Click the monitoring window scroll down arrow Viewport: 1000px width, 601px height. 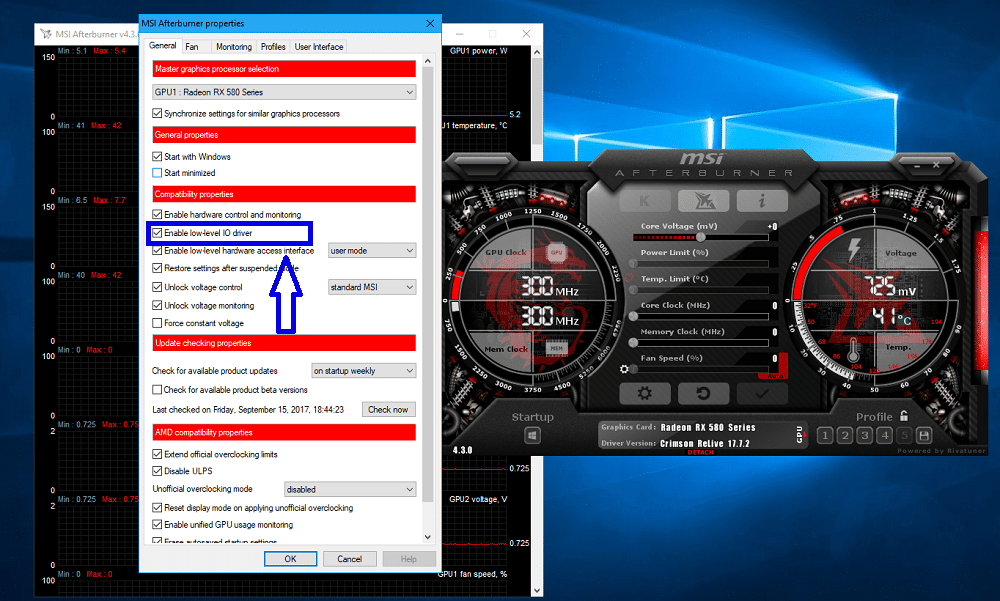537,591
